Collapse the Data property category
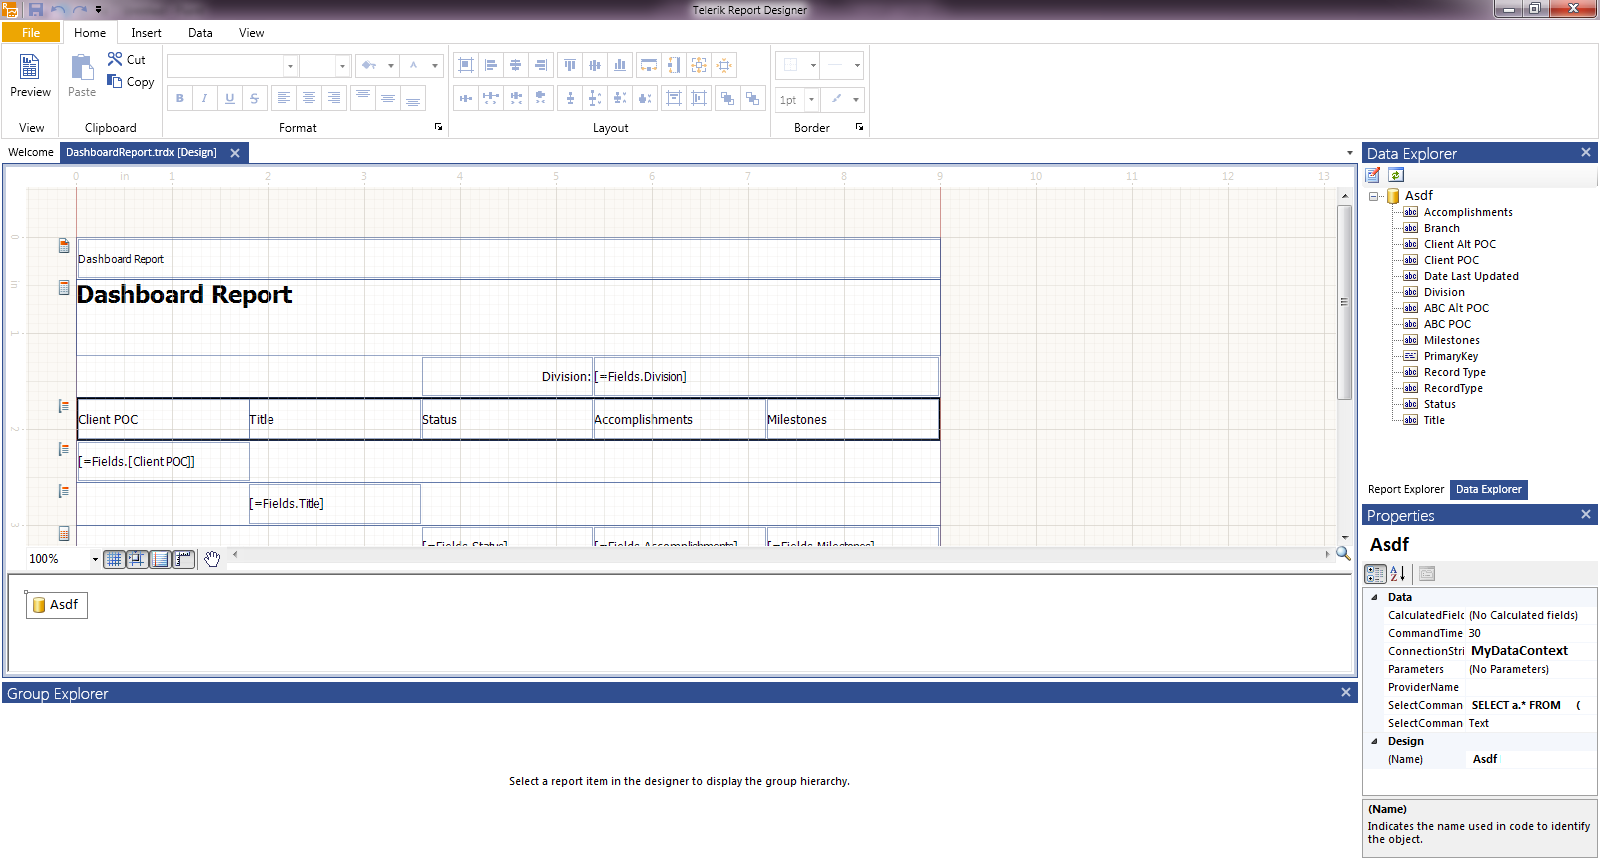Viewport: 1600px width, 860px height. click(x=1374, y=597)
